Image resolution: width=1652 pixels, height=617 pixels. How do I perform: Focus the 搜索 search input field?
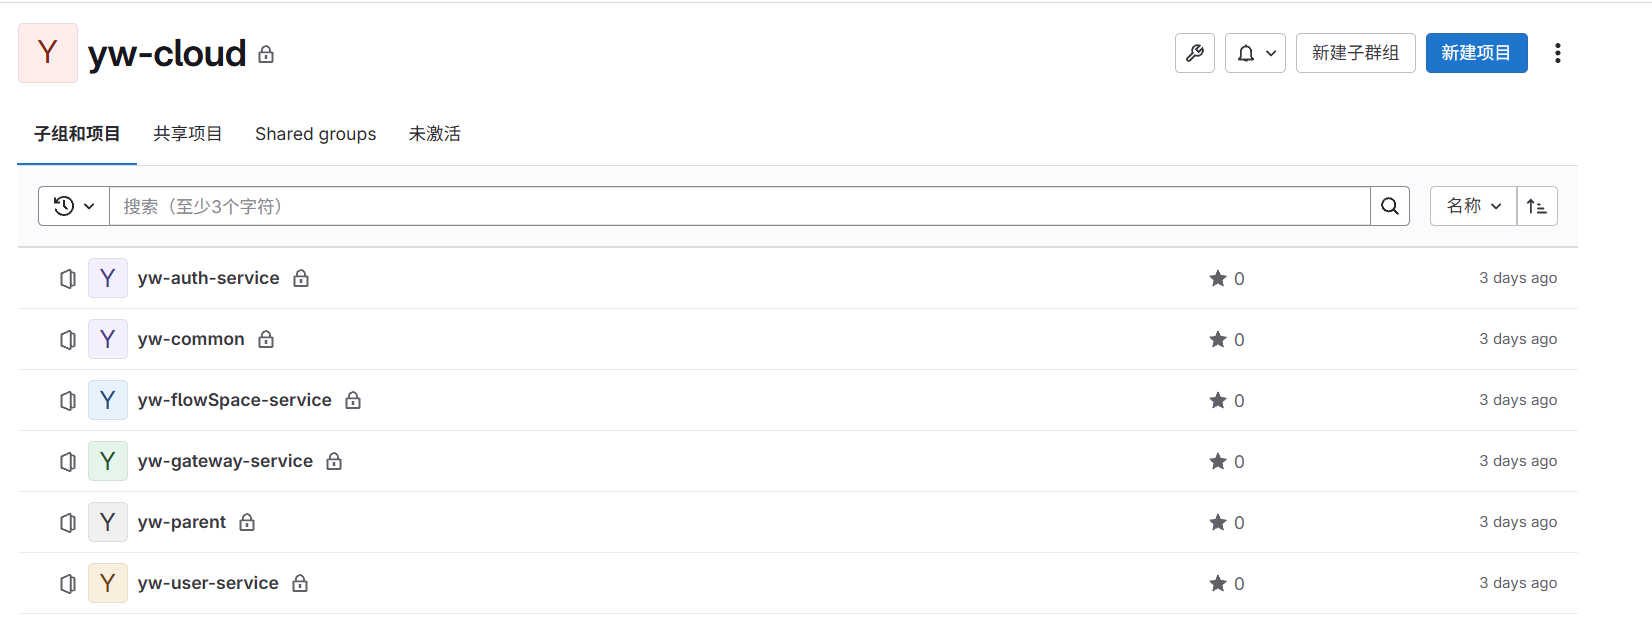click(740, 206)
